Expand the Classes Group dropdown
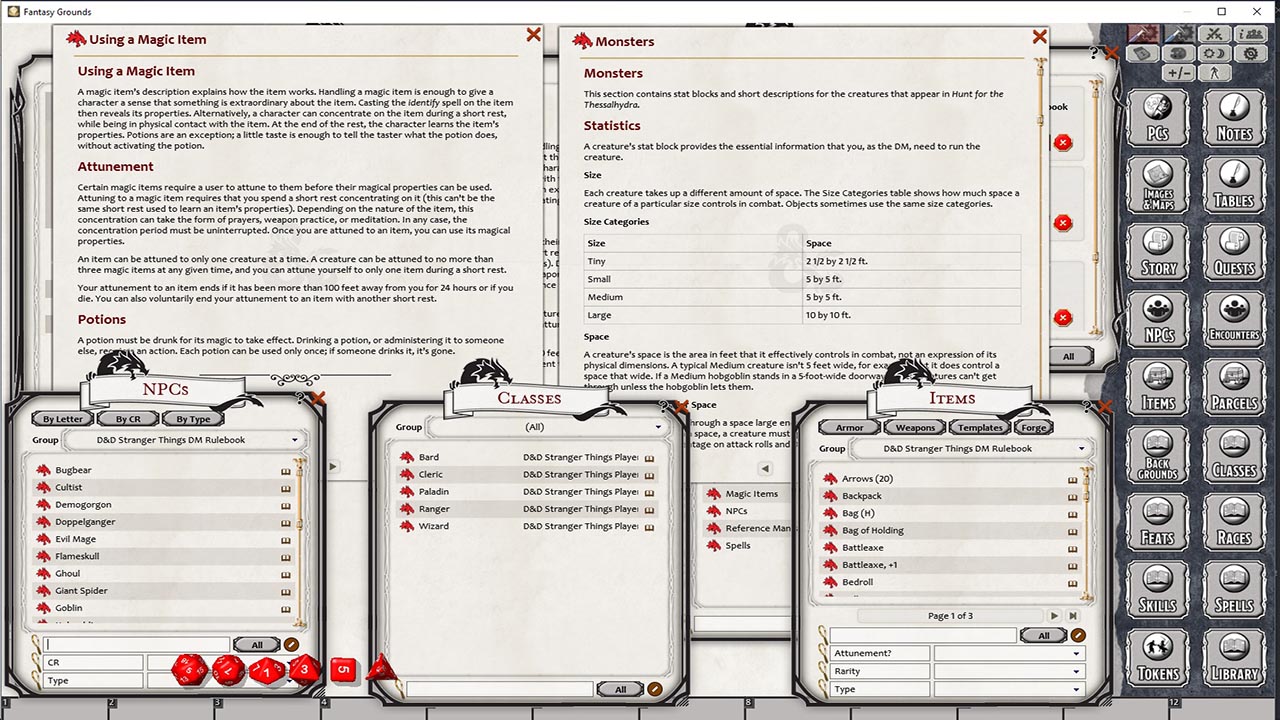The height and width of the screenshot is (720, 1280). point(547,427)
